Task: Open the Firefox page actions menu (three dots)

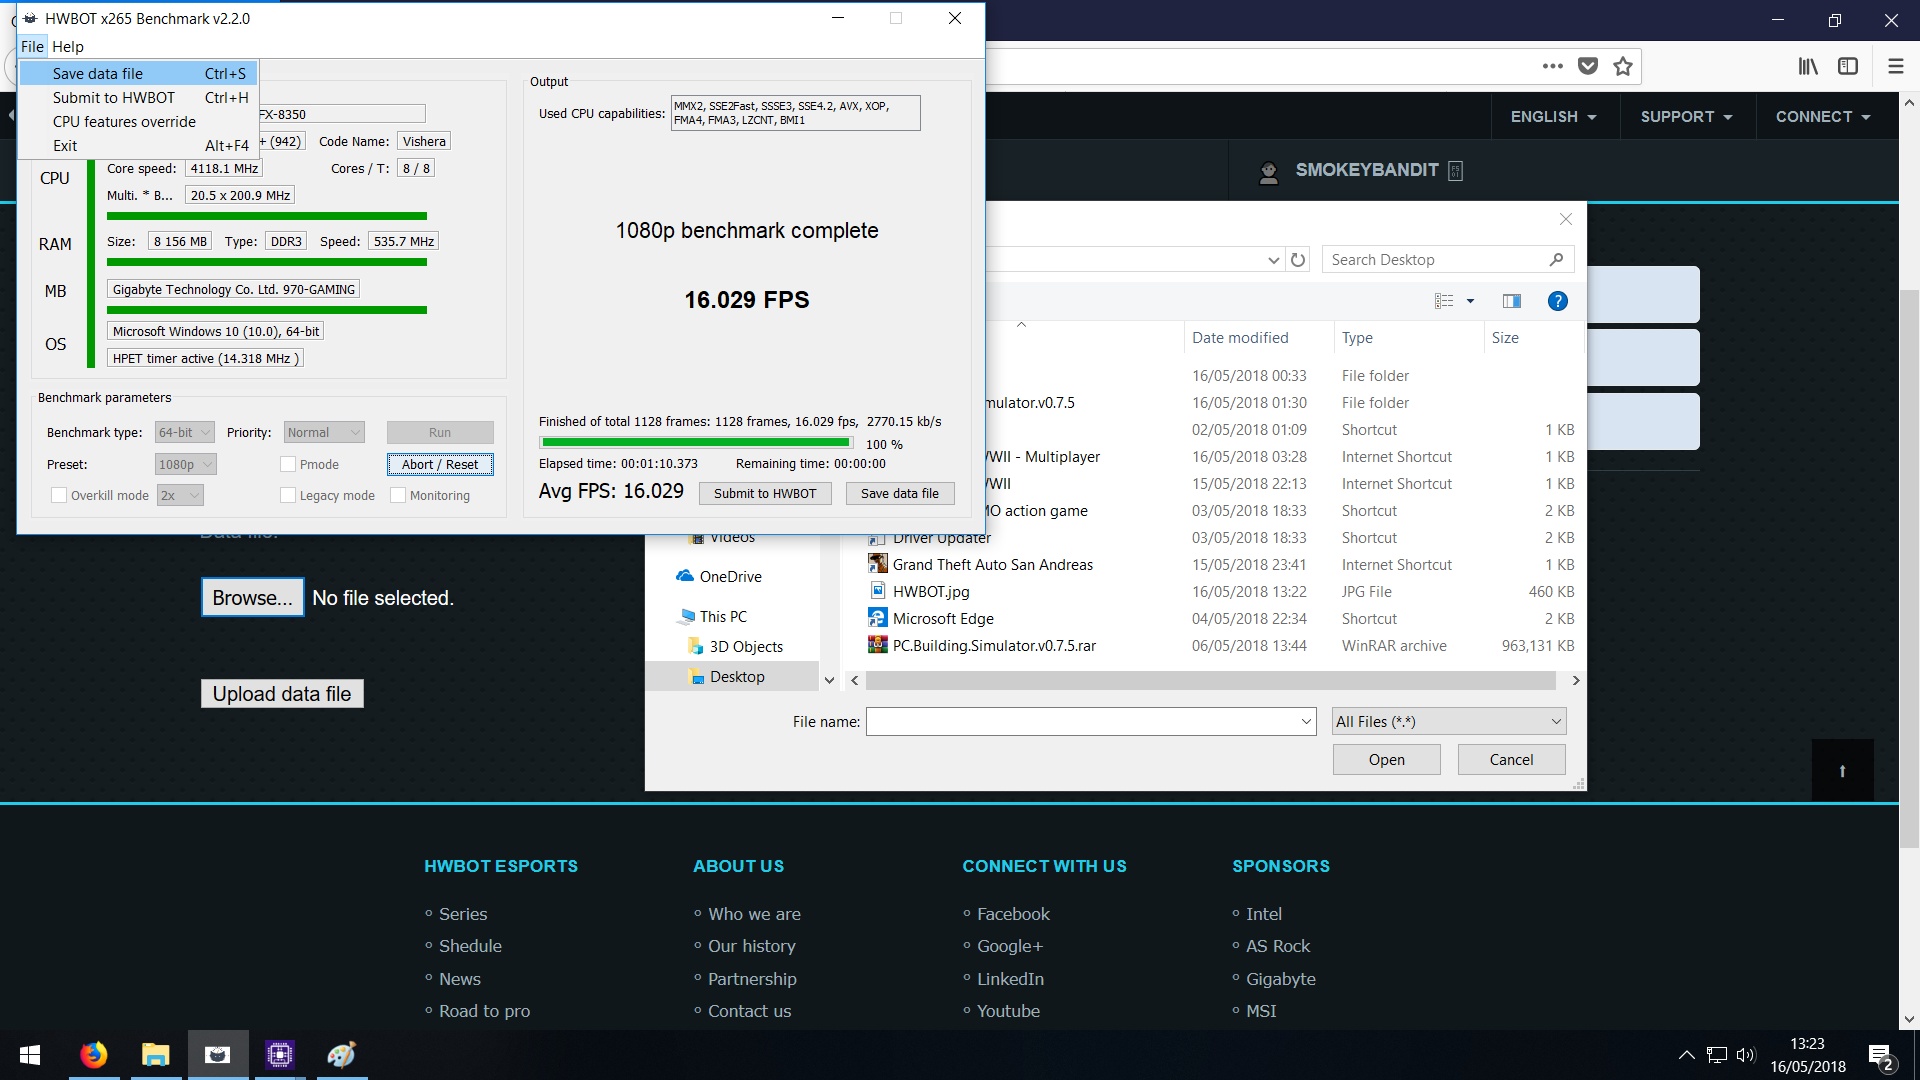Action: 1552,66
